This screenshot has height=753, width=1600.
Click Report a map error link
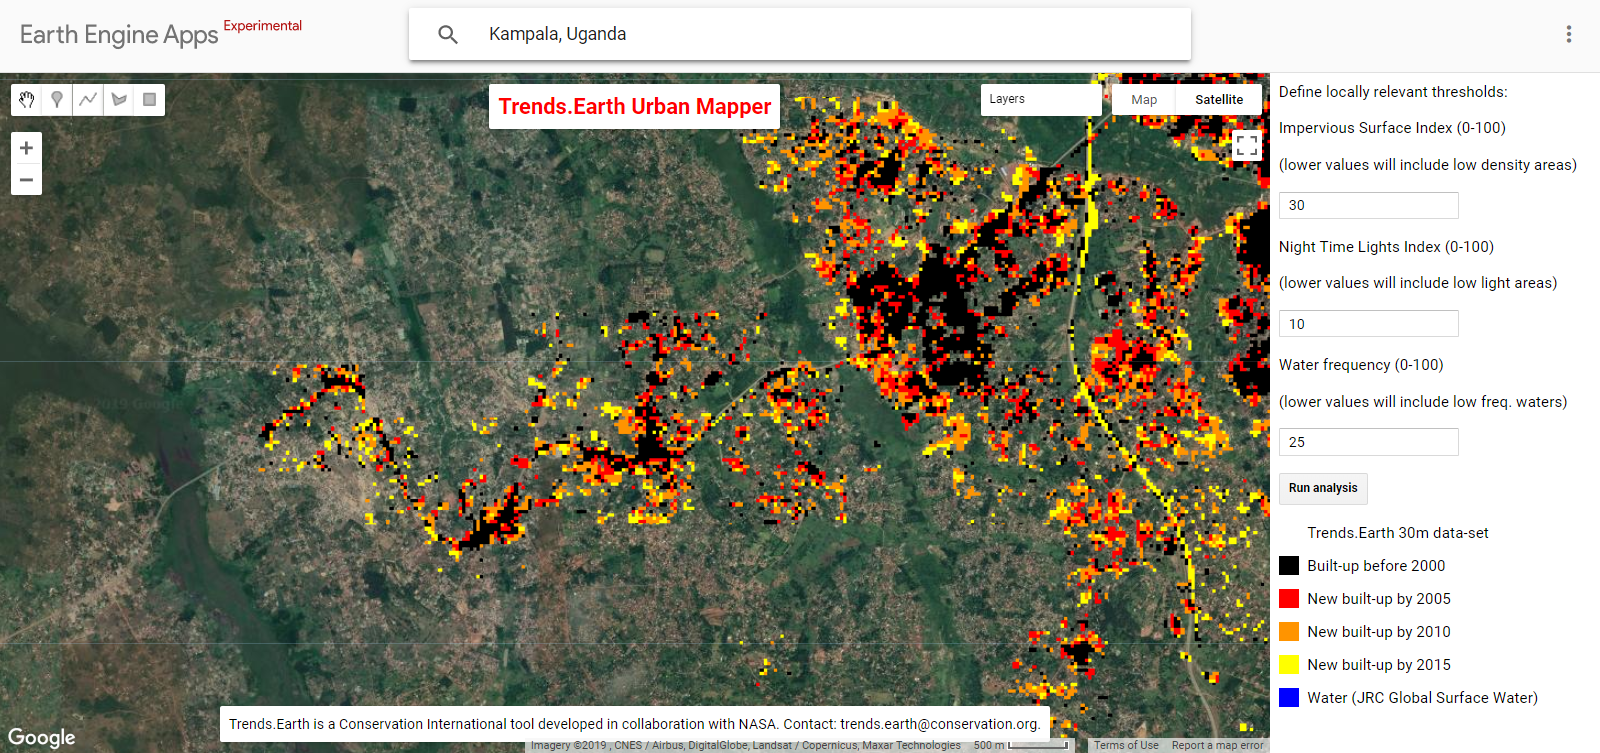pyautogui.click(x=1217, y=745)
